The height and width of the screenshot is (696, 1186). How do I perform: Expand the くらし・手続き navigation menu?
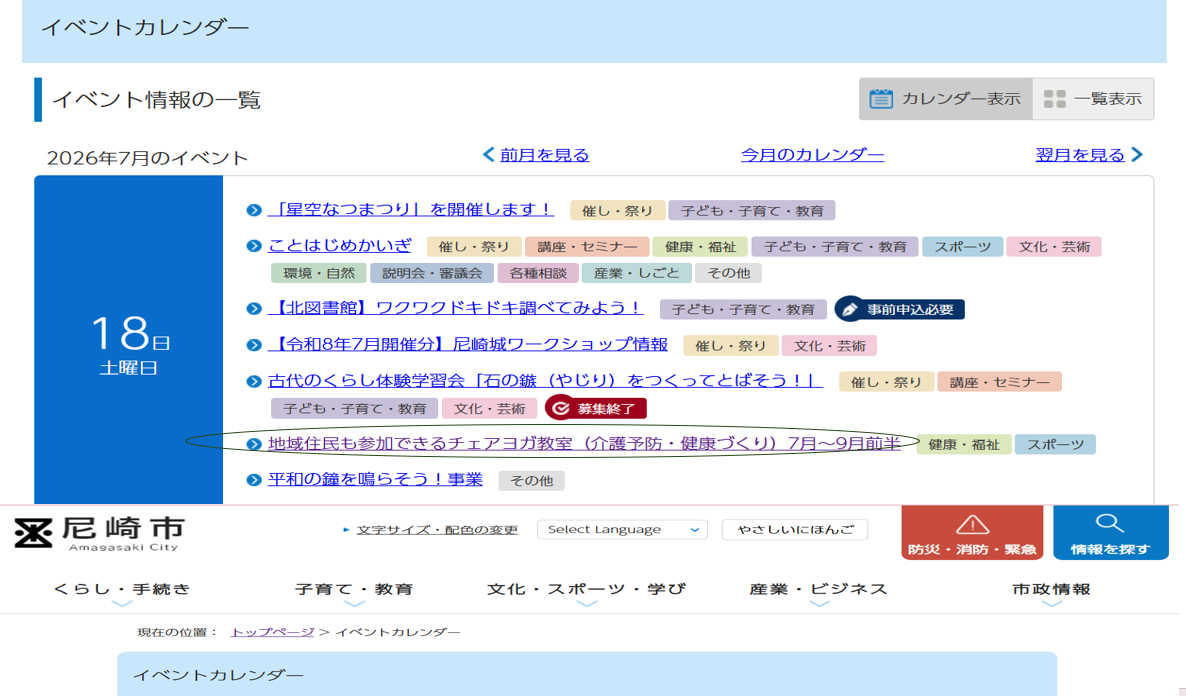coord(122,590)
